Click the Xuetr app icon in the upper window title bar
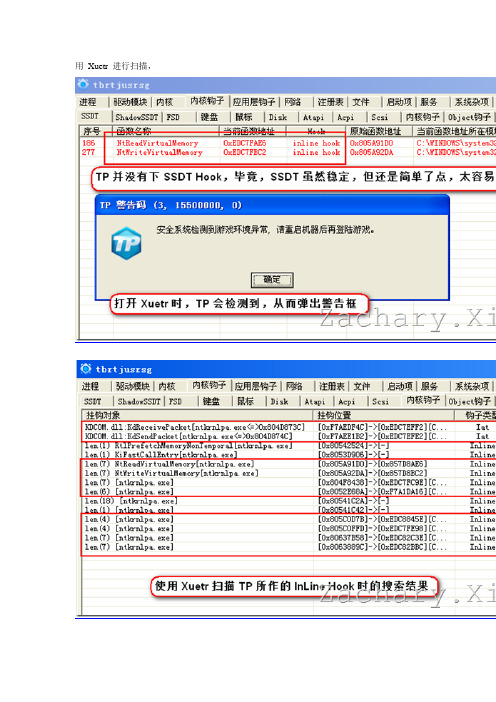The height and width of the screenshot is (702, 496). (83, 84)
